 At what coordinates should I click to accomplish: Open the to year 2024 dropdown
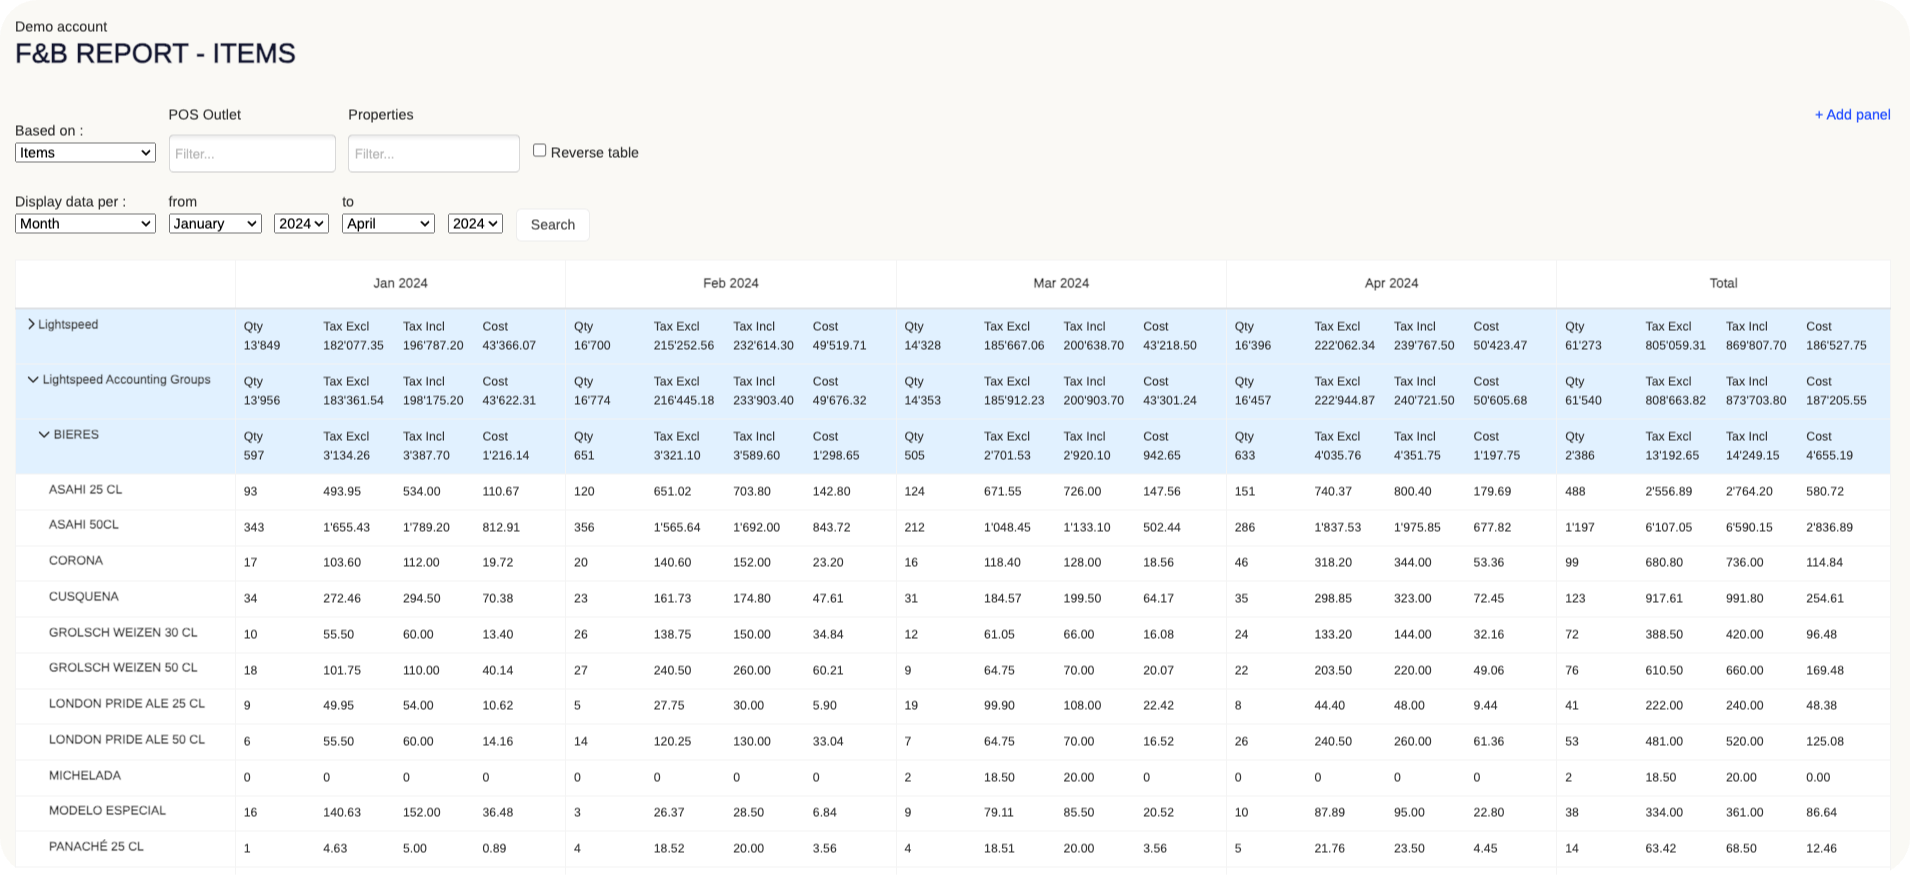(x=475, y=224)
